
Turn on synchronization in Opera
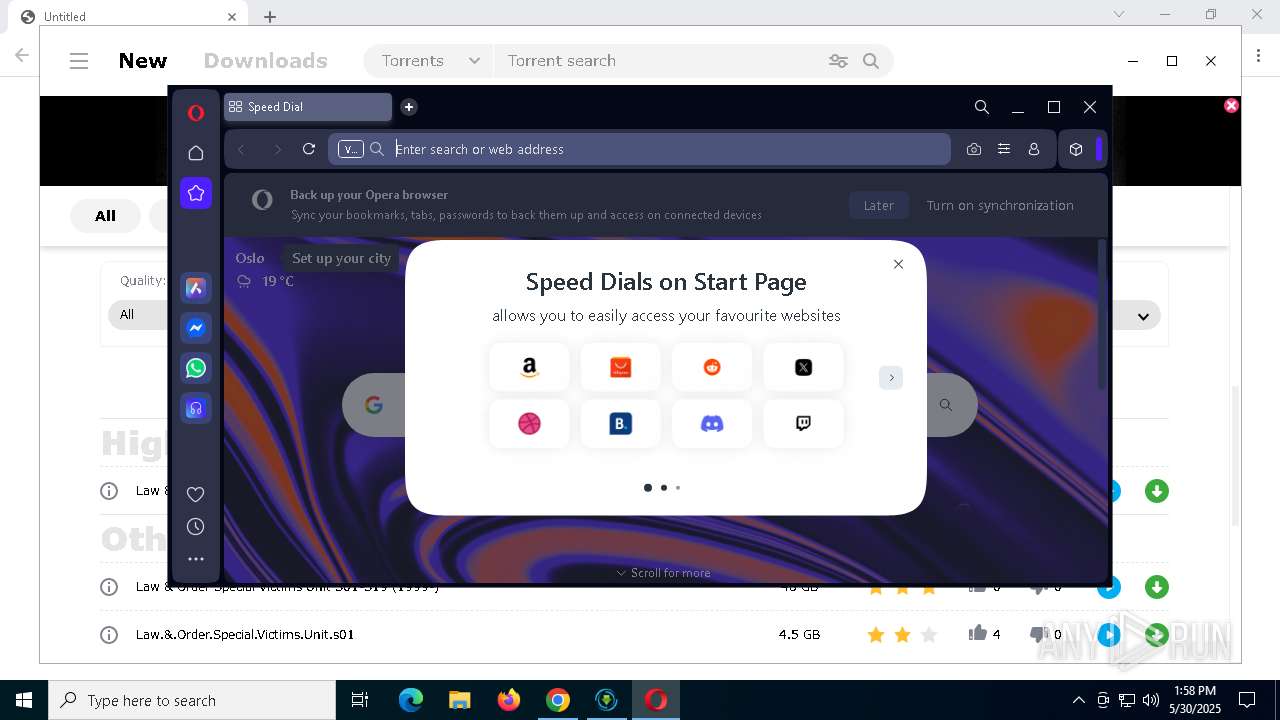[1000, 205]
